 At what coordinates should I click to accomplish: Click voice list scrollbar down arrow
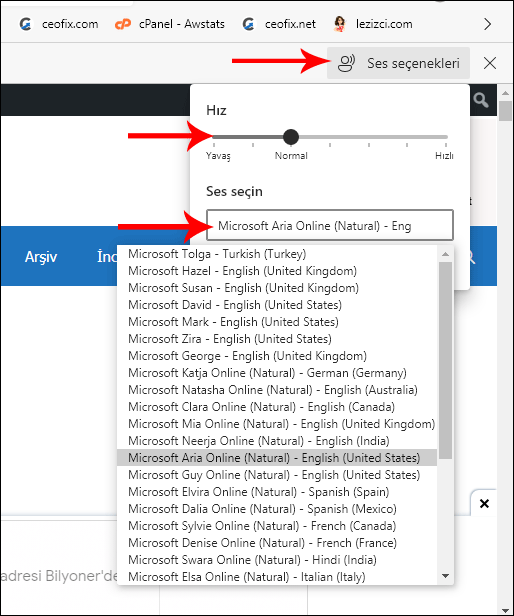tap(445, 576)
